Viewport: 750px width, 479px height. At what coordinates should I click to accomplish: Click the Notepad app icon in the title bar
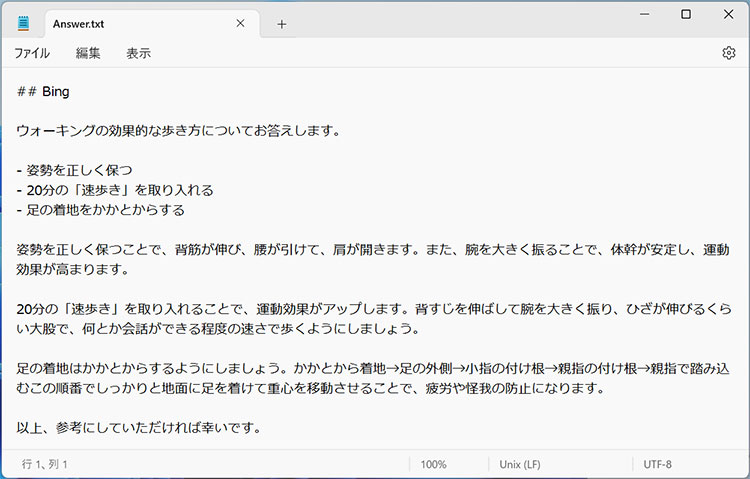23,24
